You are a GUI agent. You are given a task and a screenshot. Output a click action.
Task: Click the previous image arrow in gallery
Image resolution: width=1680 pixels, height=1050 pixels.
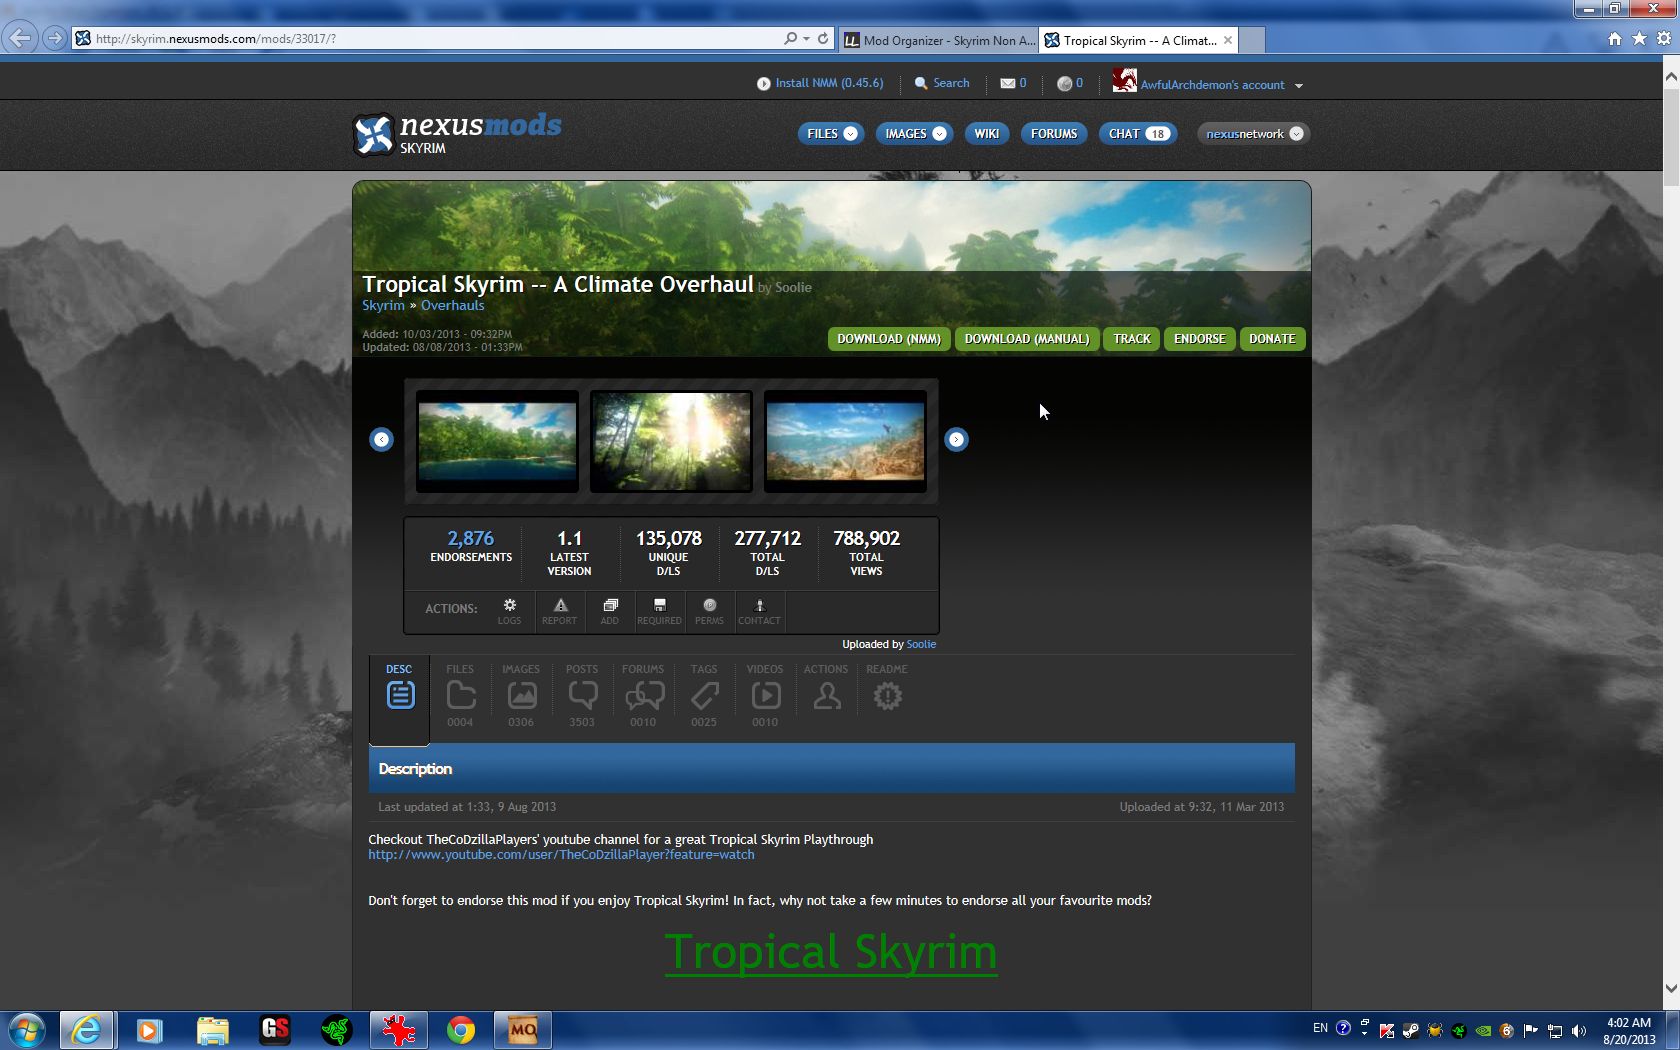(381, 440)
